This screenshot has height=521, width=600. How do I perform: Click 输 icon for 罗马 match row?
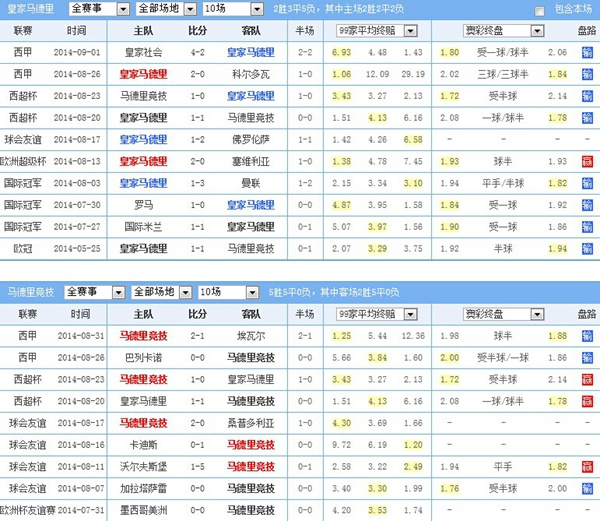587,205
